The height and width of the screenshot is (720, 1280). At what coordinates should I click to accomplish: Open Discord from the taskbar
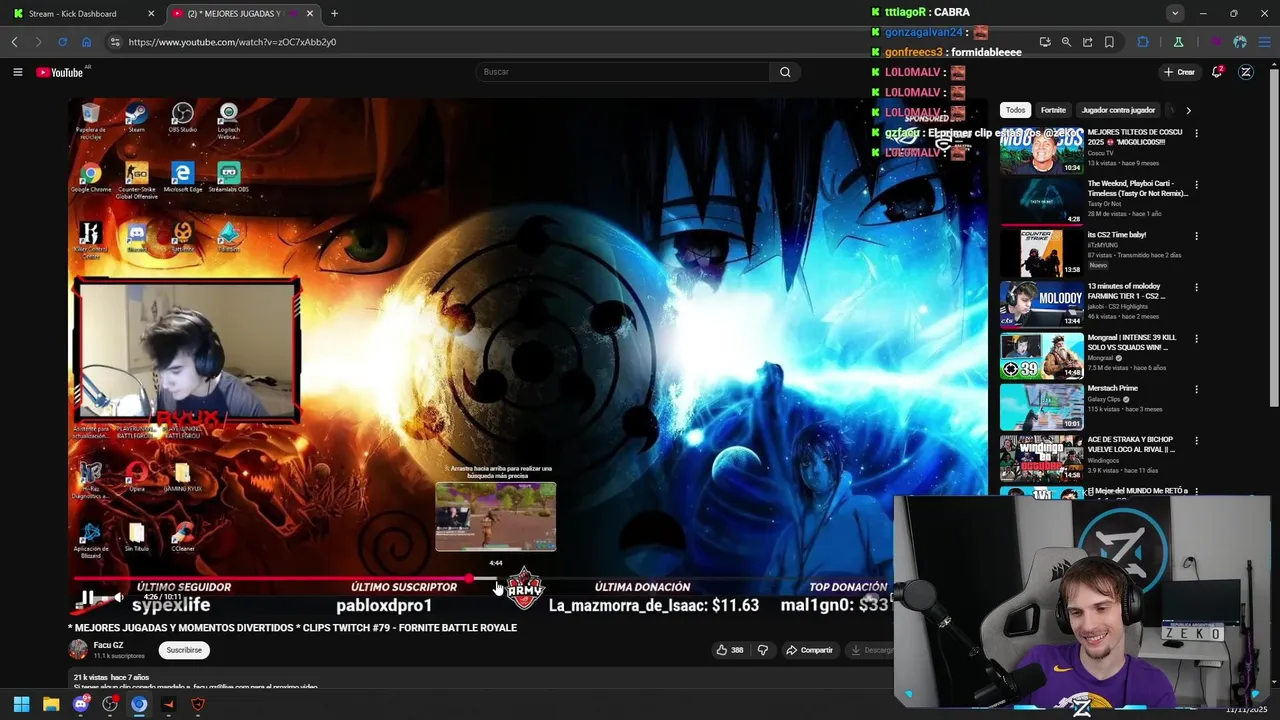pos(81,704)
